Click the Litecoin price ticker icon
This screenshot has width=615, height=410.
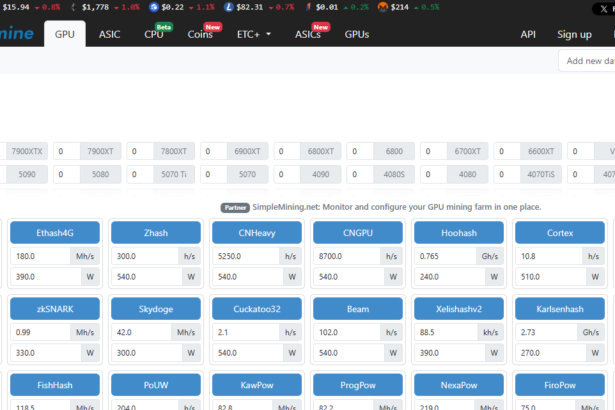pyautogui.click(x=229, y=7)
